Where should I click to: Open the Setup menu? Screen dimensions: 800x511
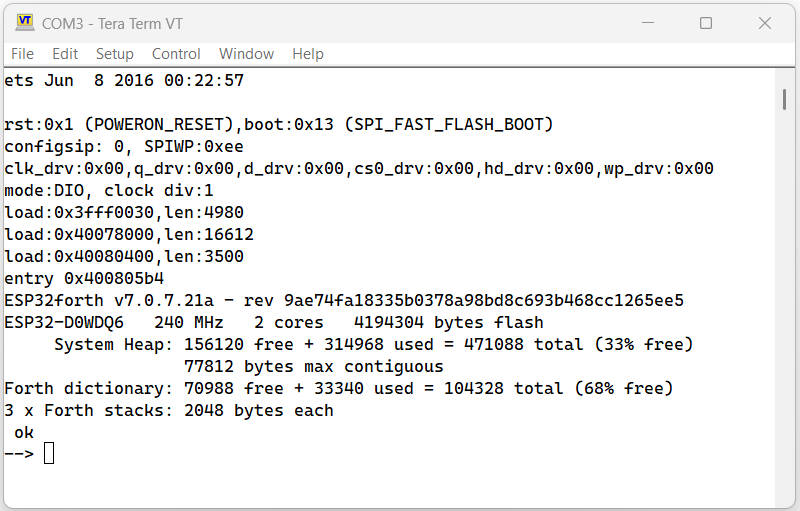(x=115, y=54)
